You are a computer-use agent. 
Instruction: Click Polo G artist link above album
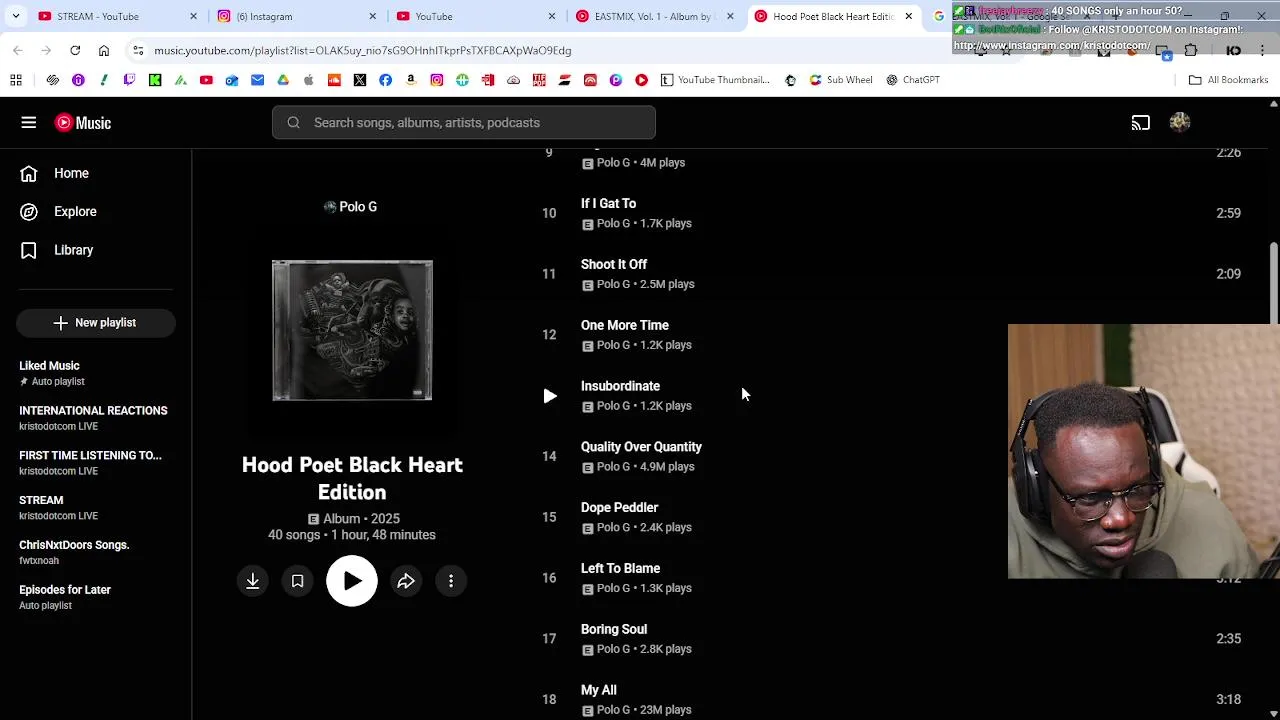(351, 207)
